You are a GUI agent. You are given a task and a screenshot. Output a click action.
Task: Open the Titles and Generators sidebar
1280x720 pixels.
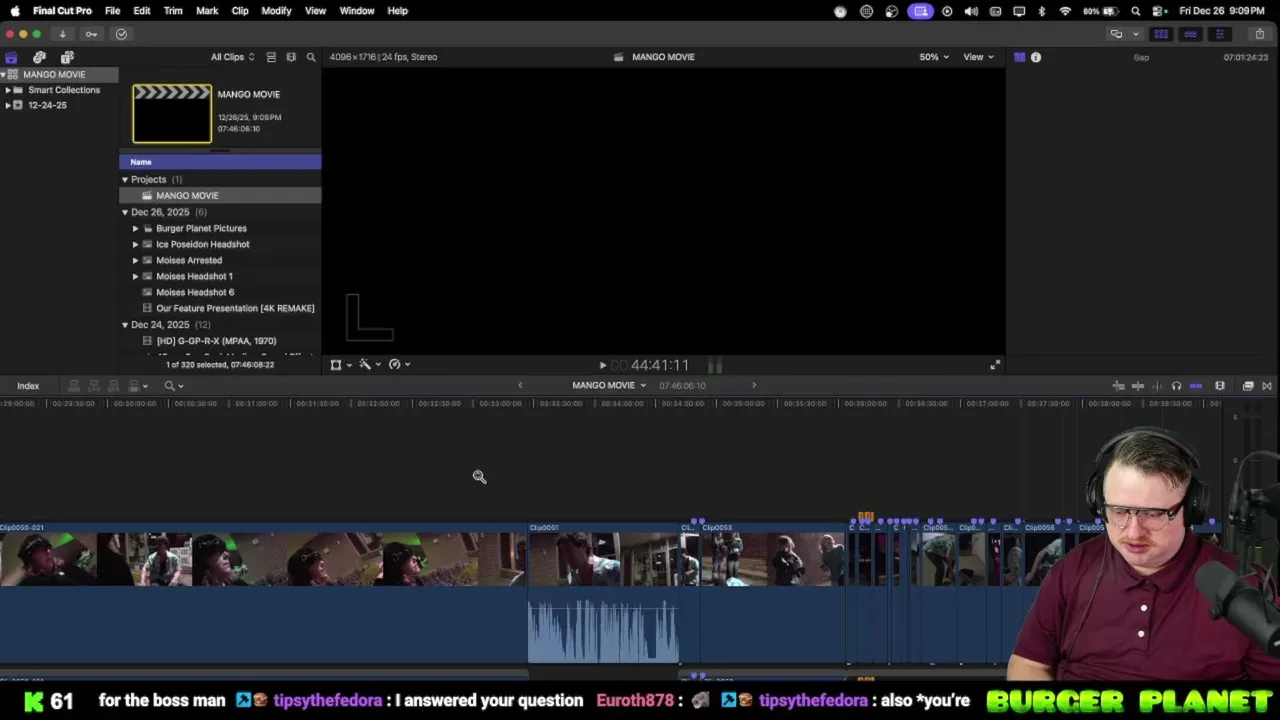click(67, 57)
